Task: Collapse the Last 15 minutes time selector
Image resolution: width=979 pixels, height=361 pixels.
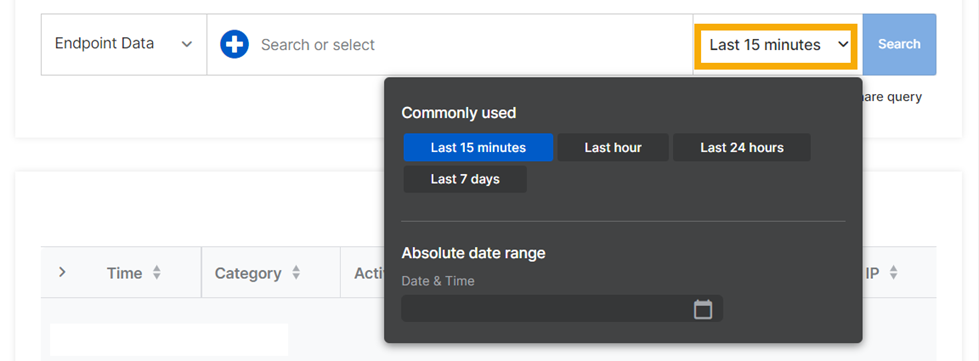Action: pyautogui.click(x=778, y=45)
